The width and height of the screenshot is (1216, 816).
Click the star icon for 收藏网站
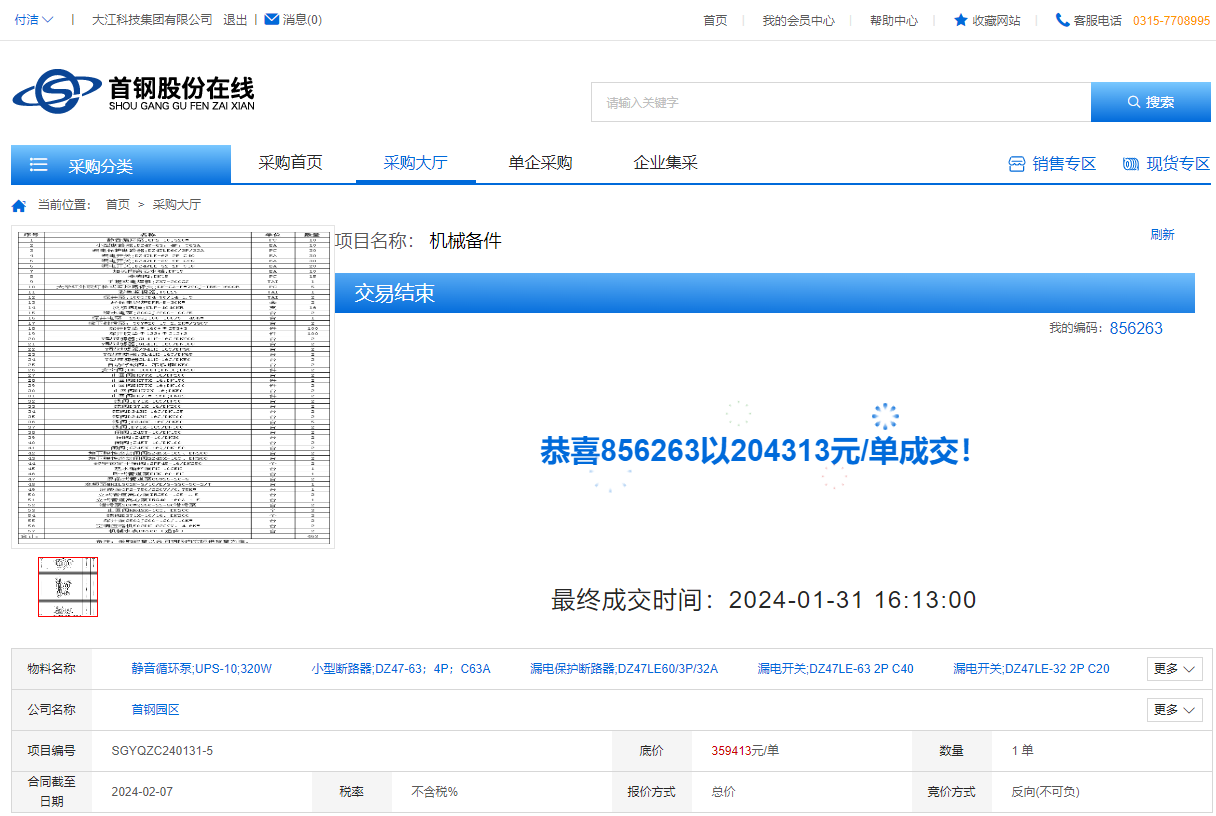(961, 20)
